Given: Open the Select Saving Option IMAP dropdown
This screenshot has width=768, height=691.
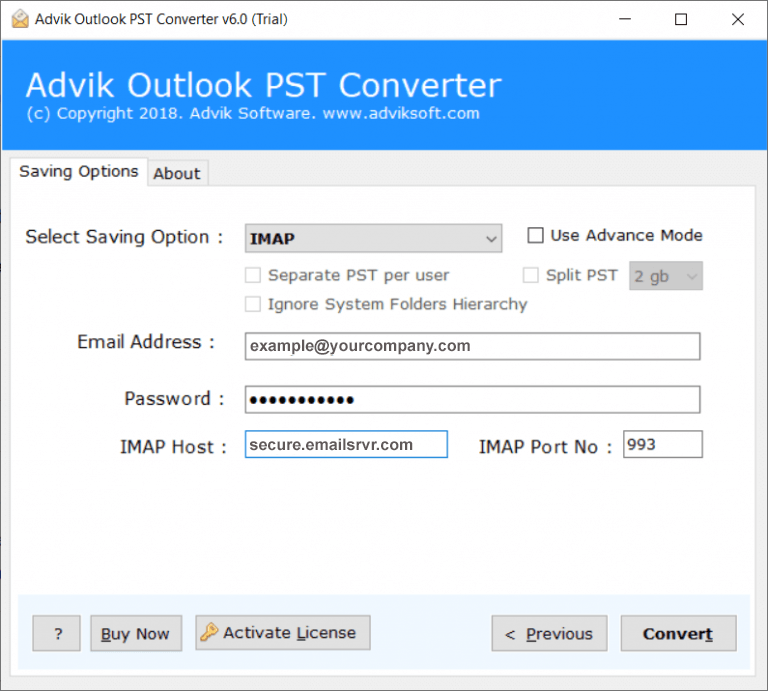Looking at the screenshot, I should (373, 238).
